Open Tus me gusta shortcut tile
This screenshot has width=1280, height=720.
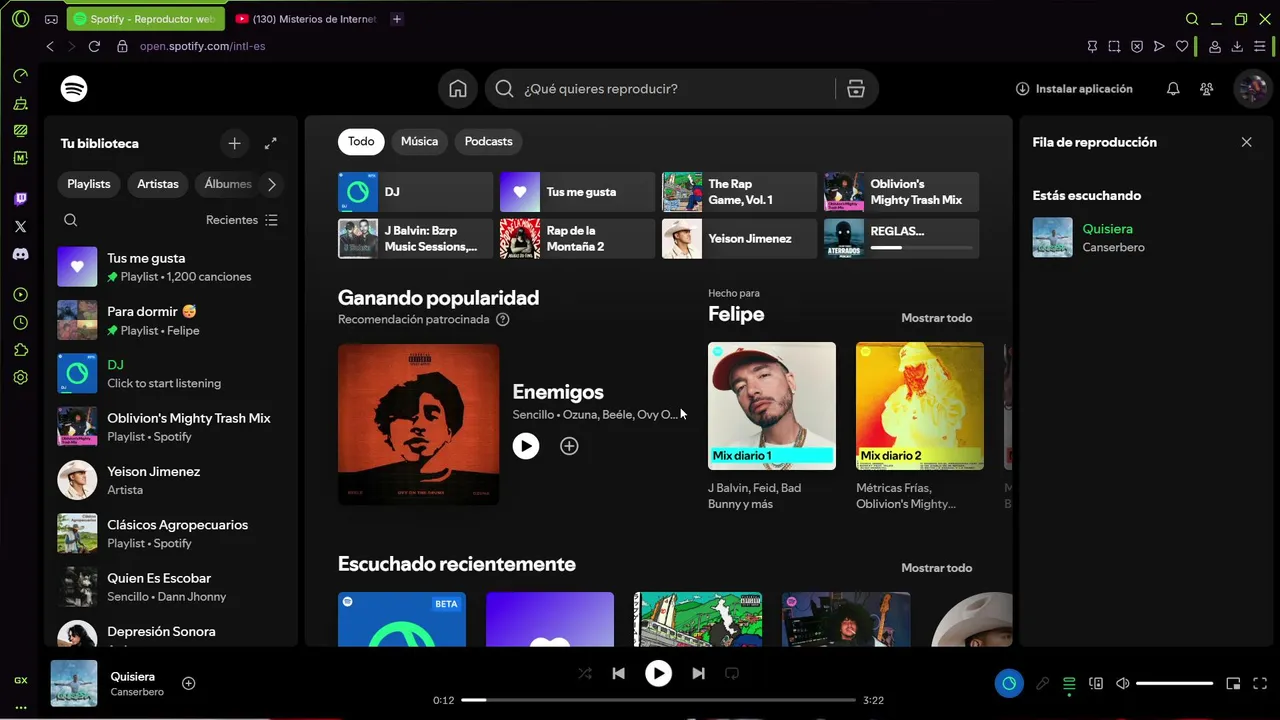tap(577, 192)
